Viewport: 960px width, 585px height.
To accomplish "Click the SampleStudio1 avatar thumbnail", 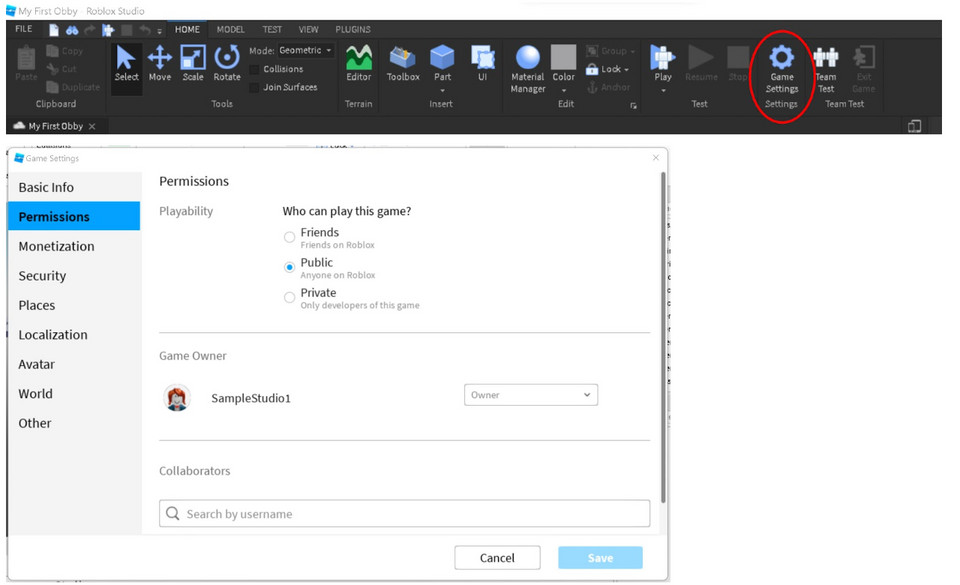I will pyautogui.click(x=177, y=398).
